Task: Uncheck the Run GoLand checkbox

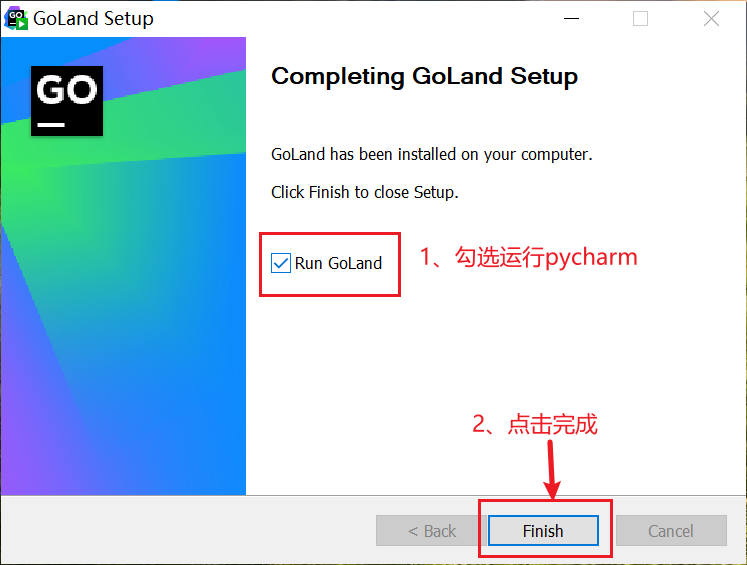Action: pyautogui.click(x=281, y=263)
